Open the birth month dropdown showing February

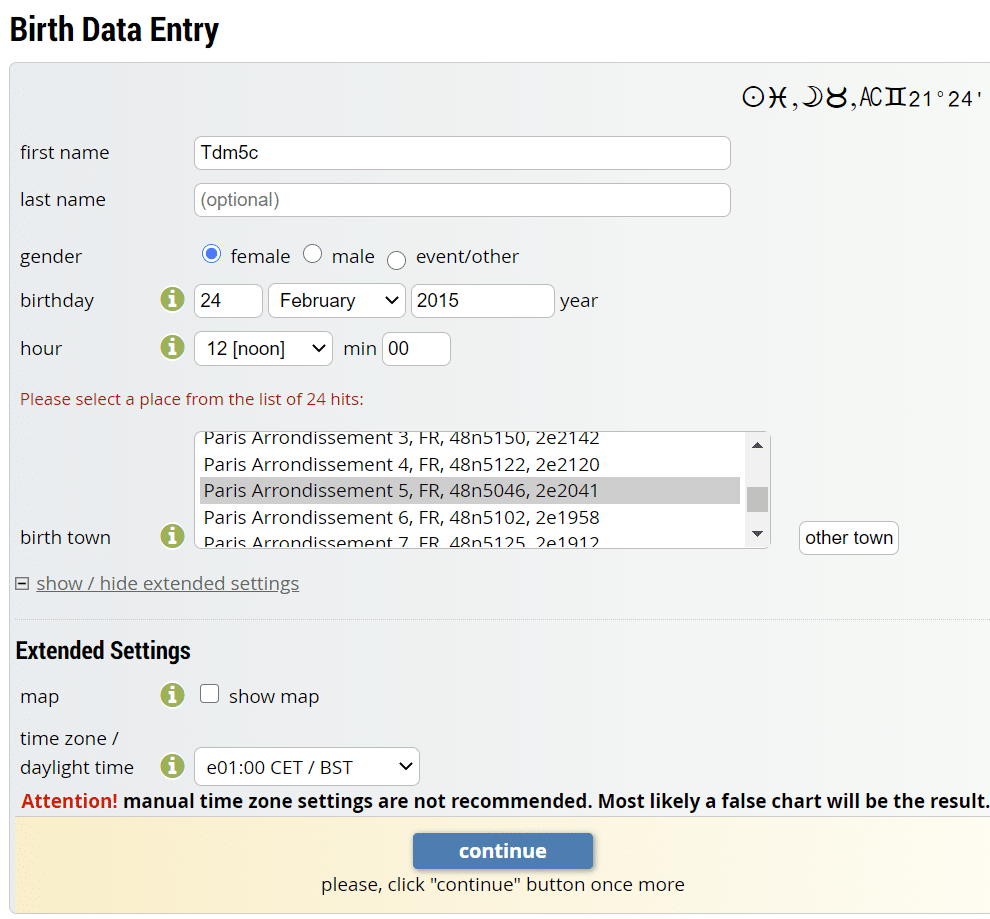pyautogui.click(x=337, y=300)
